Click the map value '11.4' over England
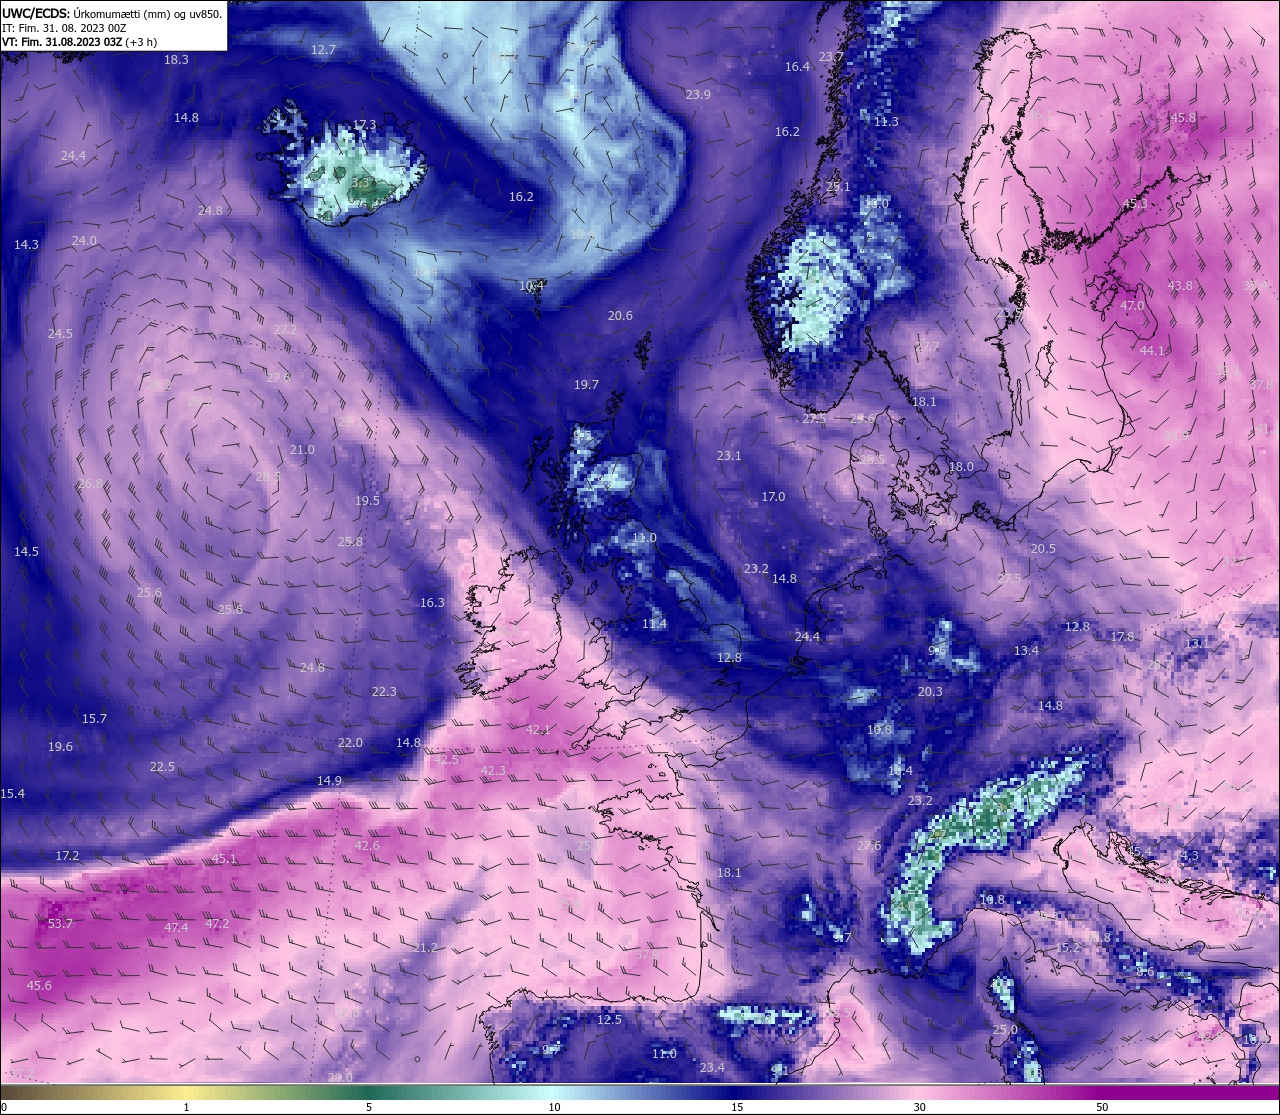Image resolution: width=1280 pixels, height=1115 pixels. click(654, 625)
